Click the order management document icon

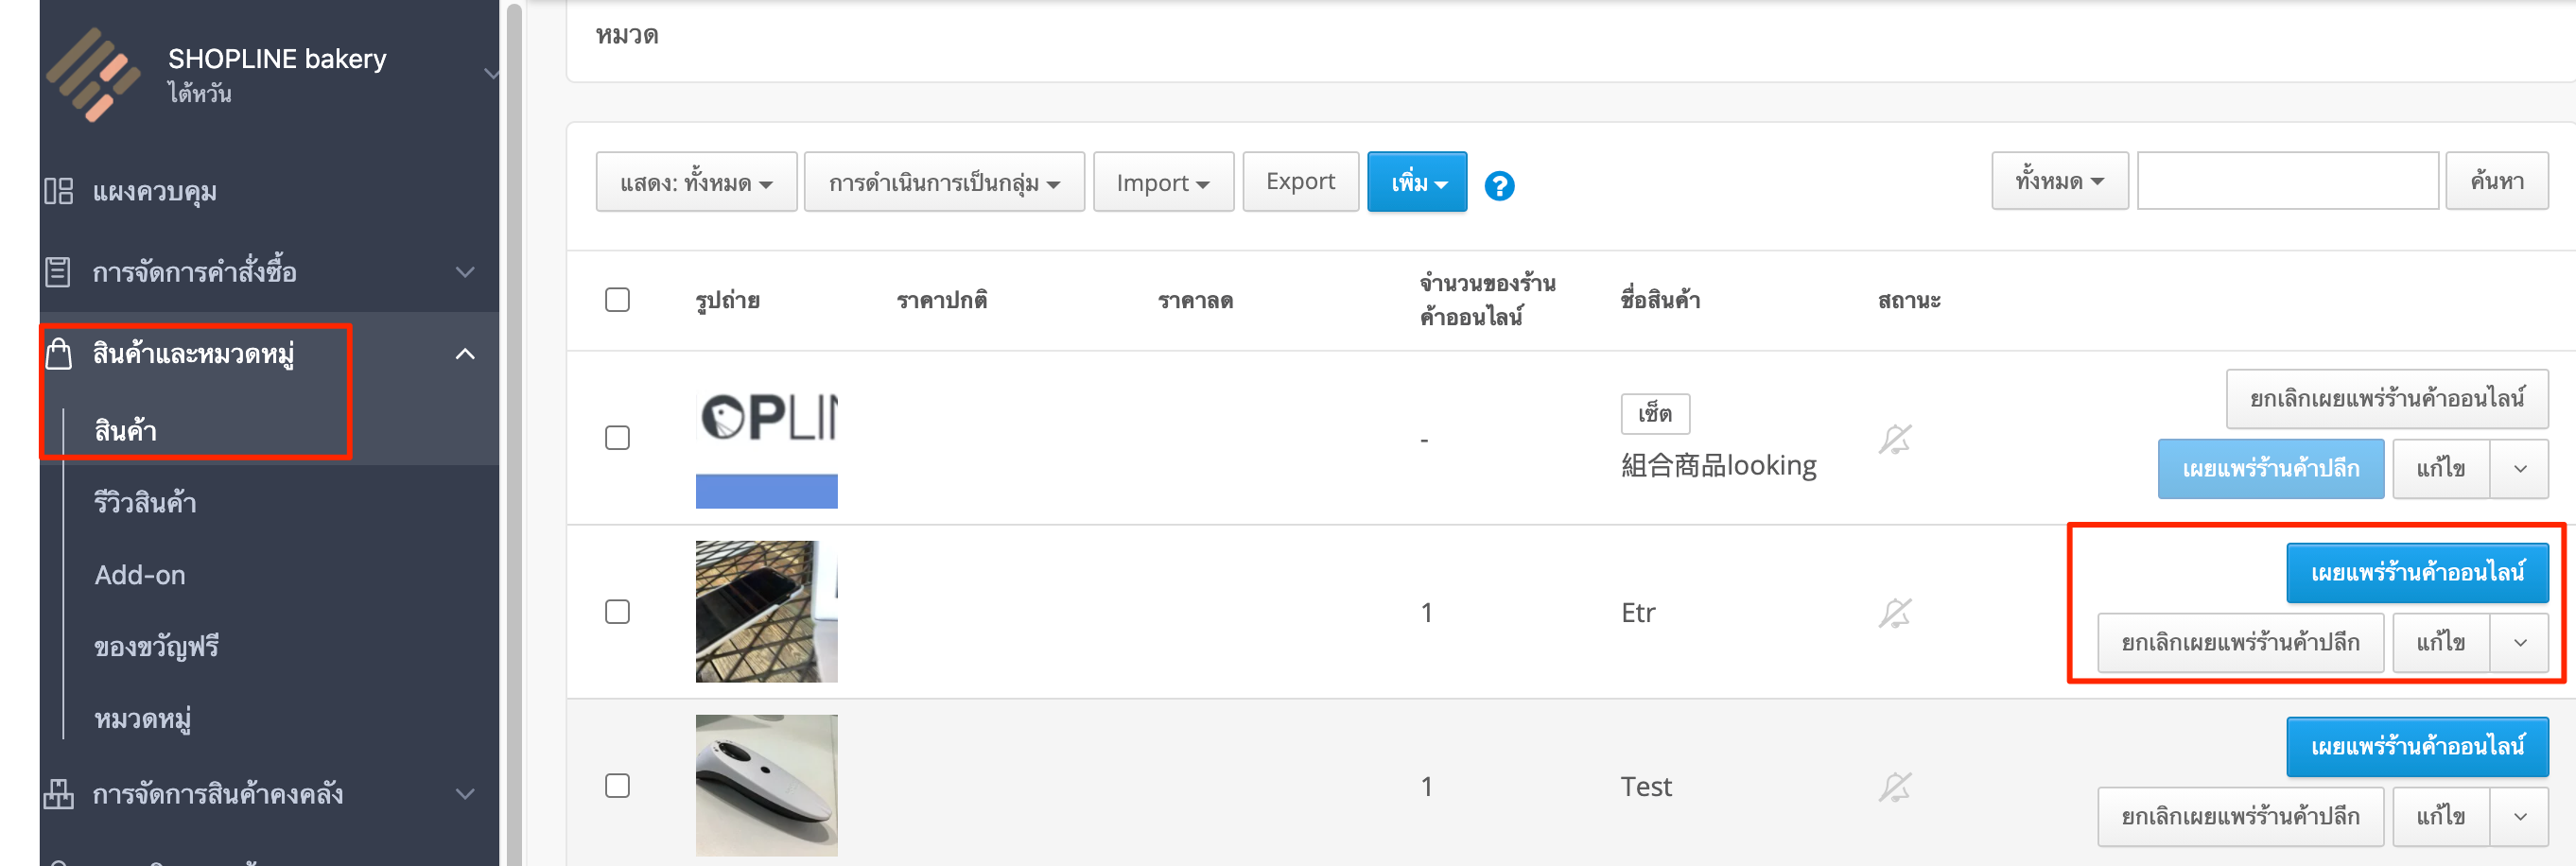59,271
